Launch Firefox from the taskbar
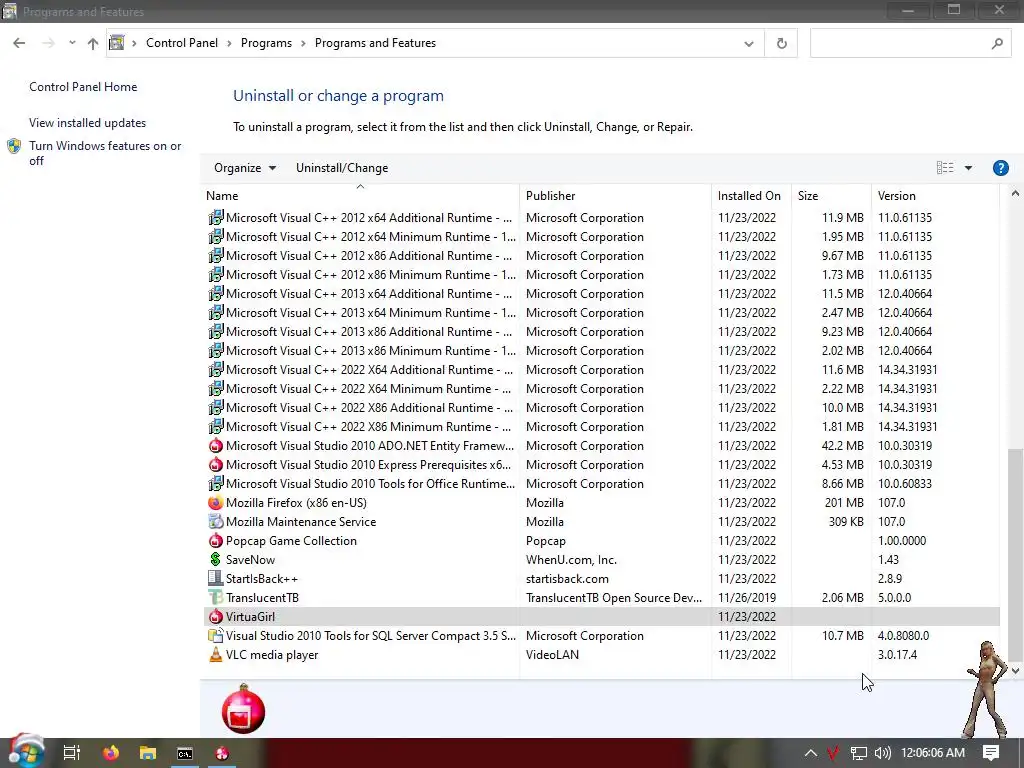 tap(111, 753)
